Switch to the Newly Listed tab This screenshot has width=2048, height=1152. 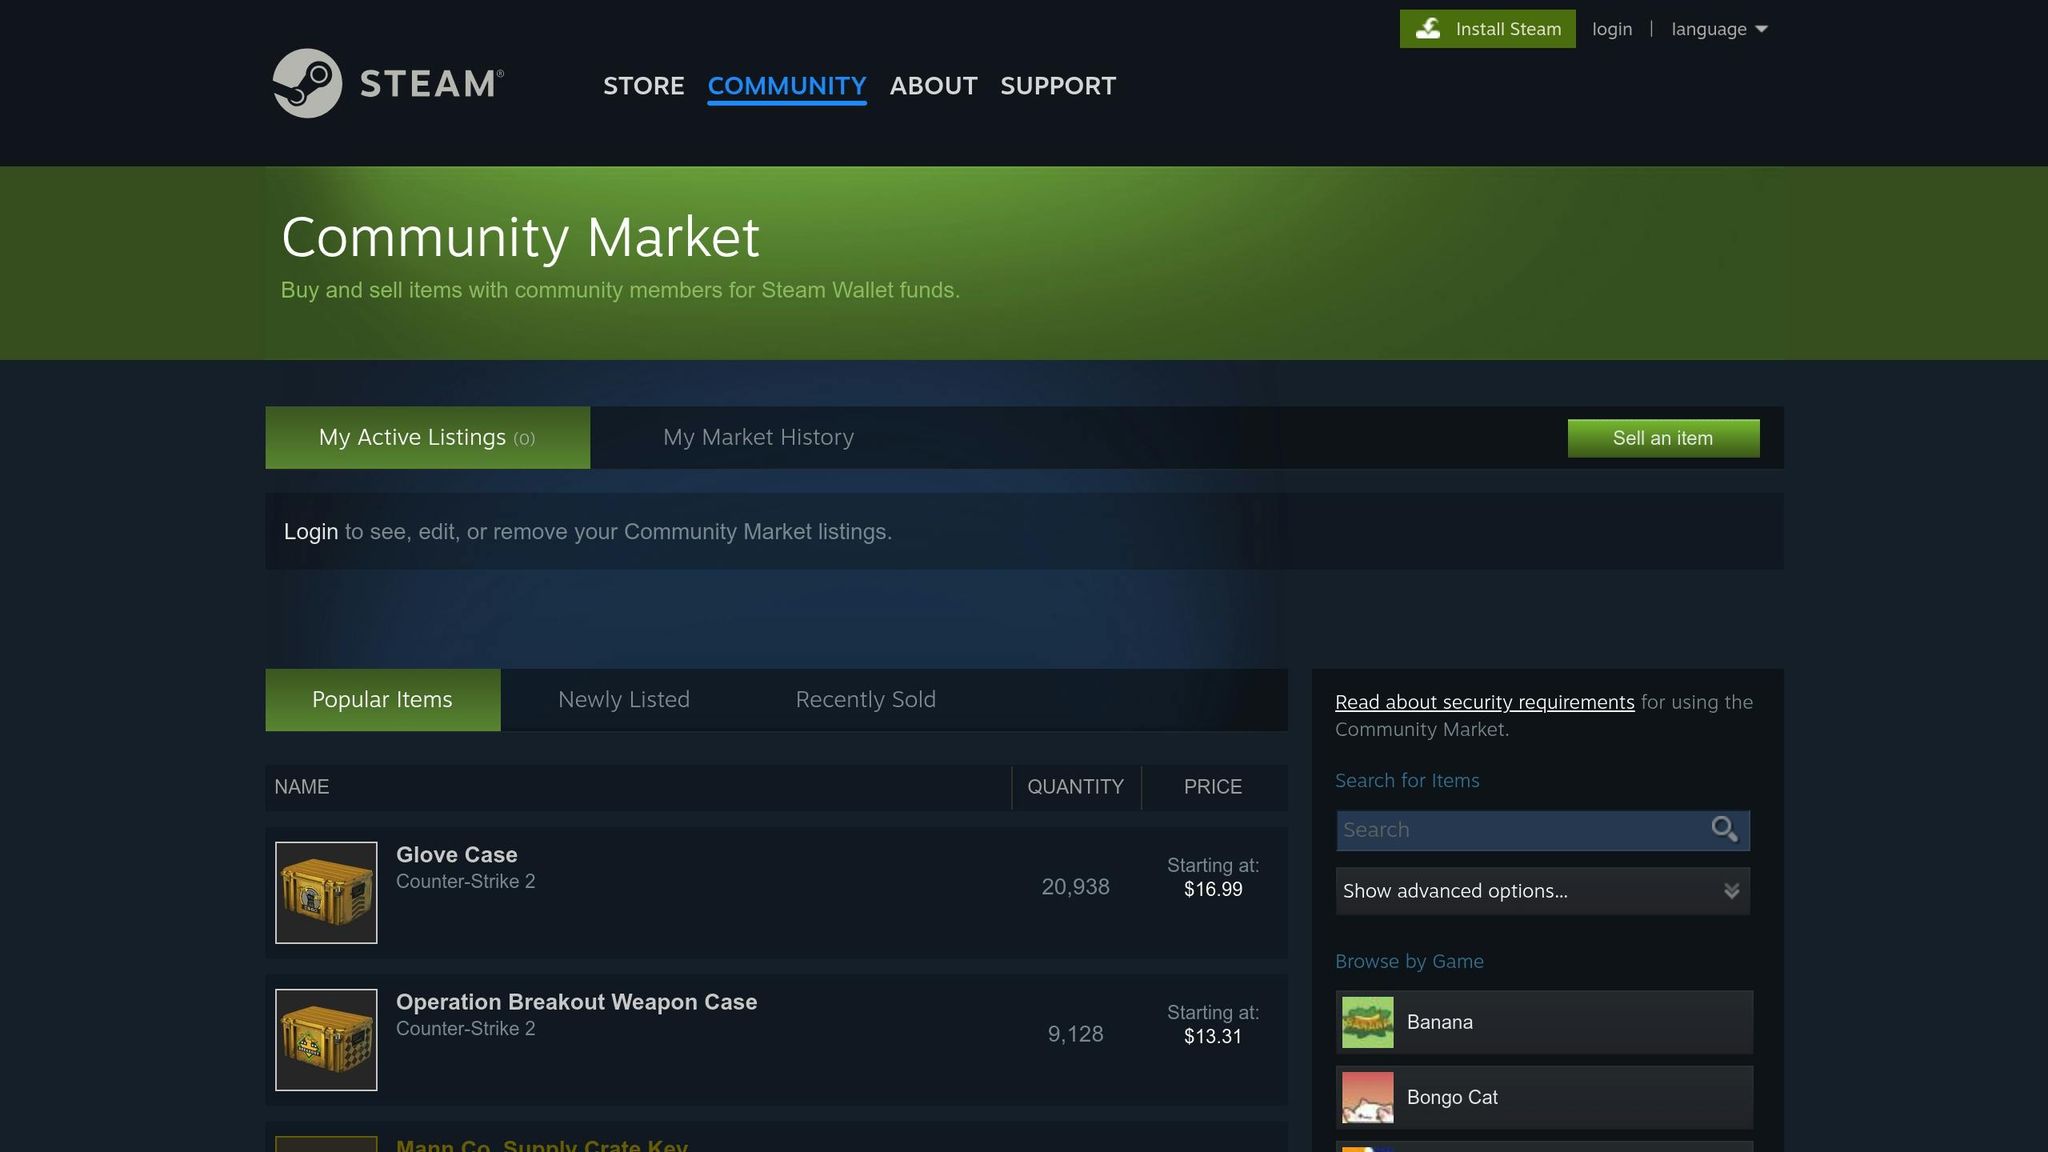(624, 700)
